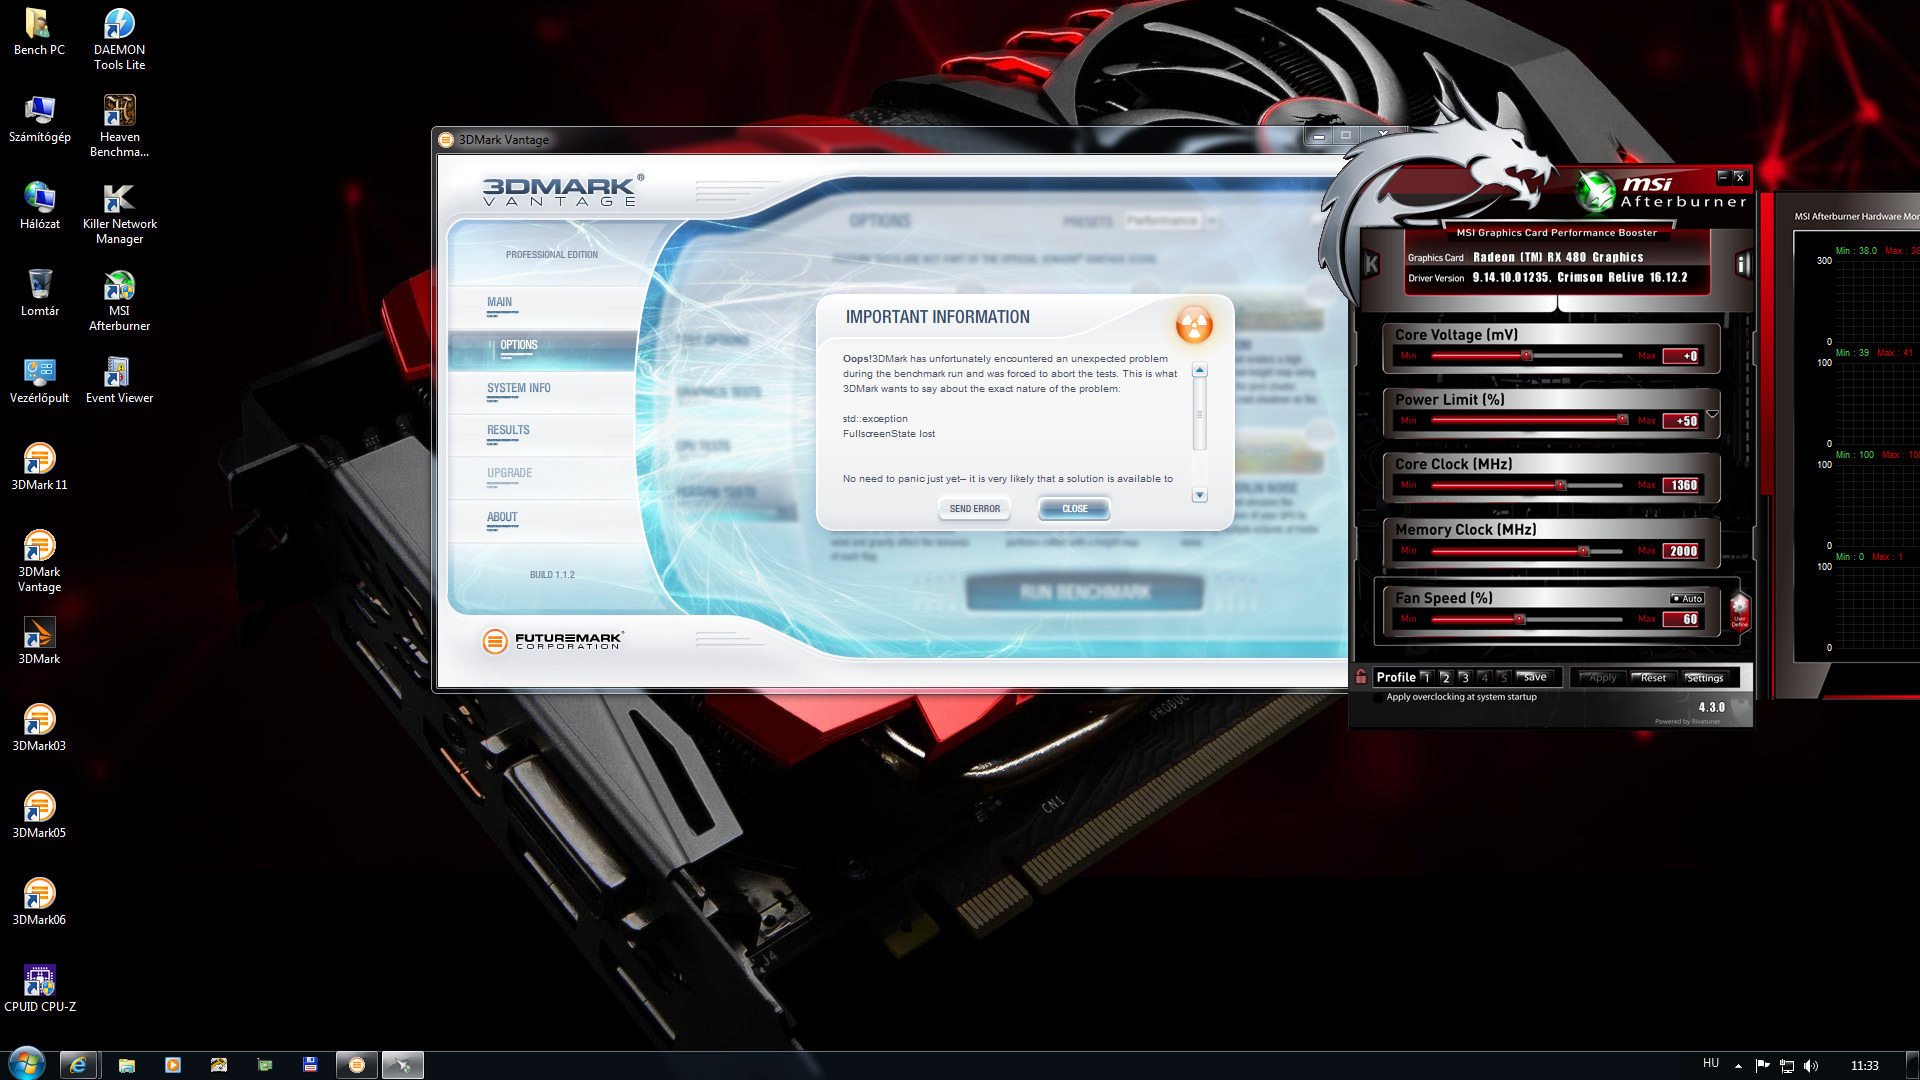Screen dimensions: 1920x1080
Task: Click the Memory Clock value field 2000
Action: point(1682,551)
